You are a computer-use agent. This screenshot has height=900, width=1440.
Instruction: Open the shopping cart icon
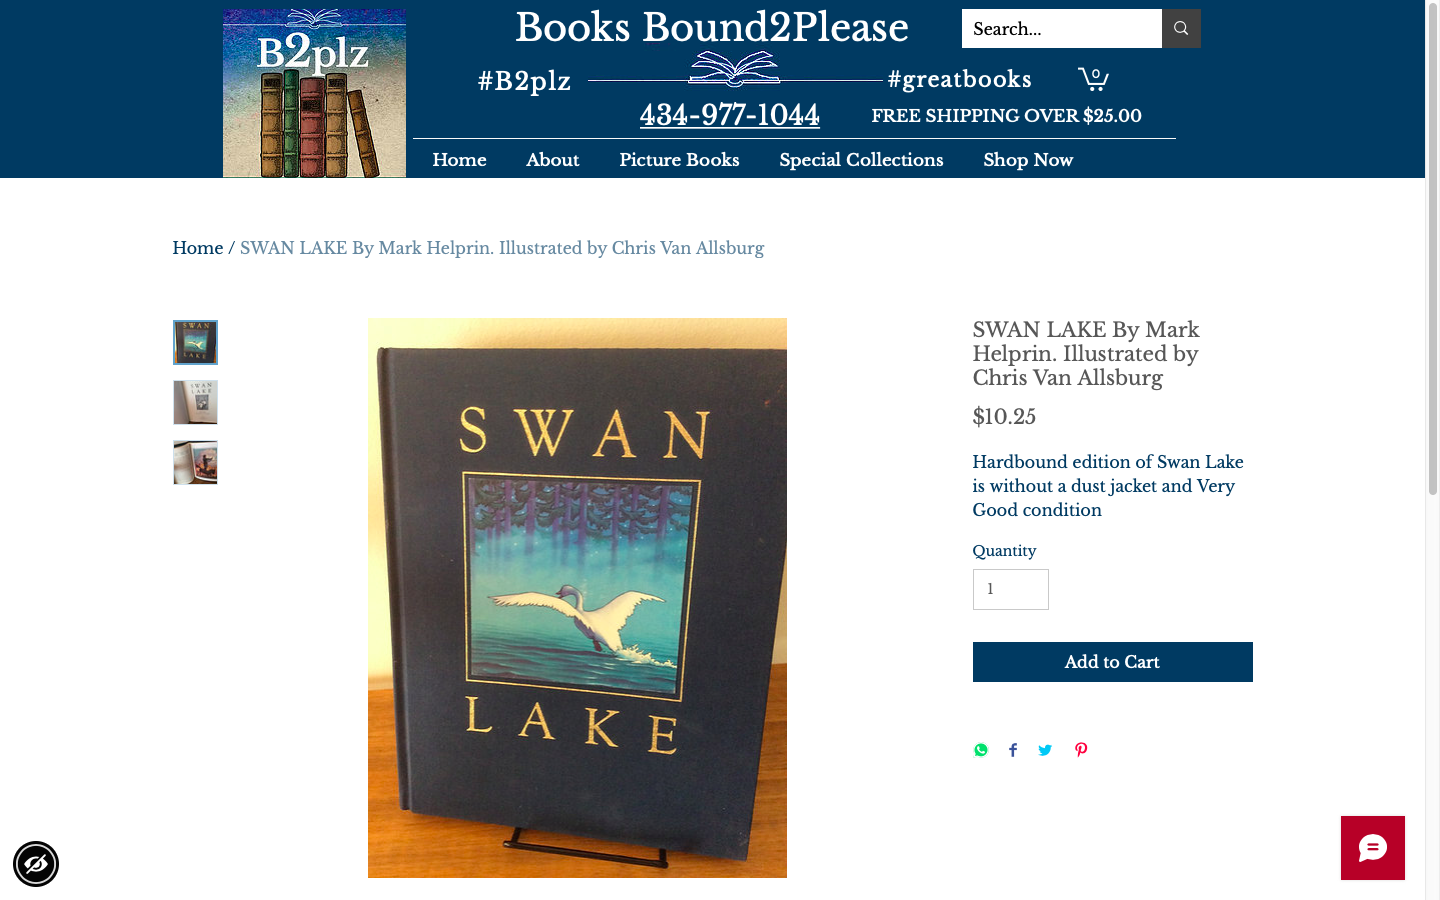(x=1093, y=79)
